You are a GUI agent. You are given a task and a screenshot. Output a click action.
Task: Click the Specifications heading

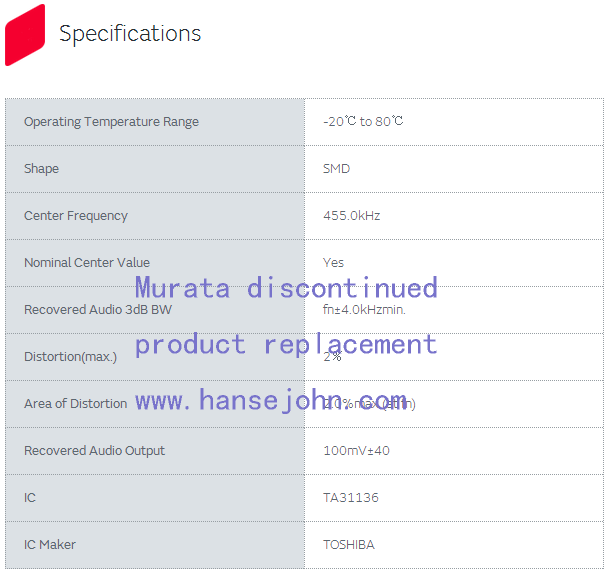pos(130,34)
